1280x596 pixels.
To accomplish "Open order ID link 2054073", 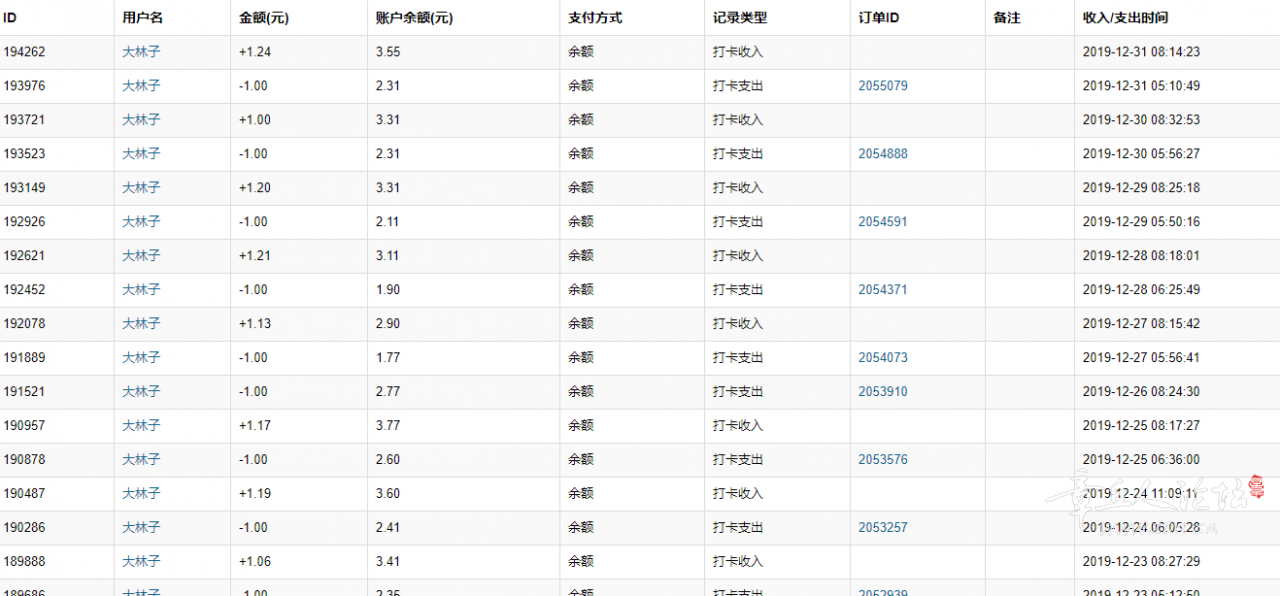I will 883,358.
